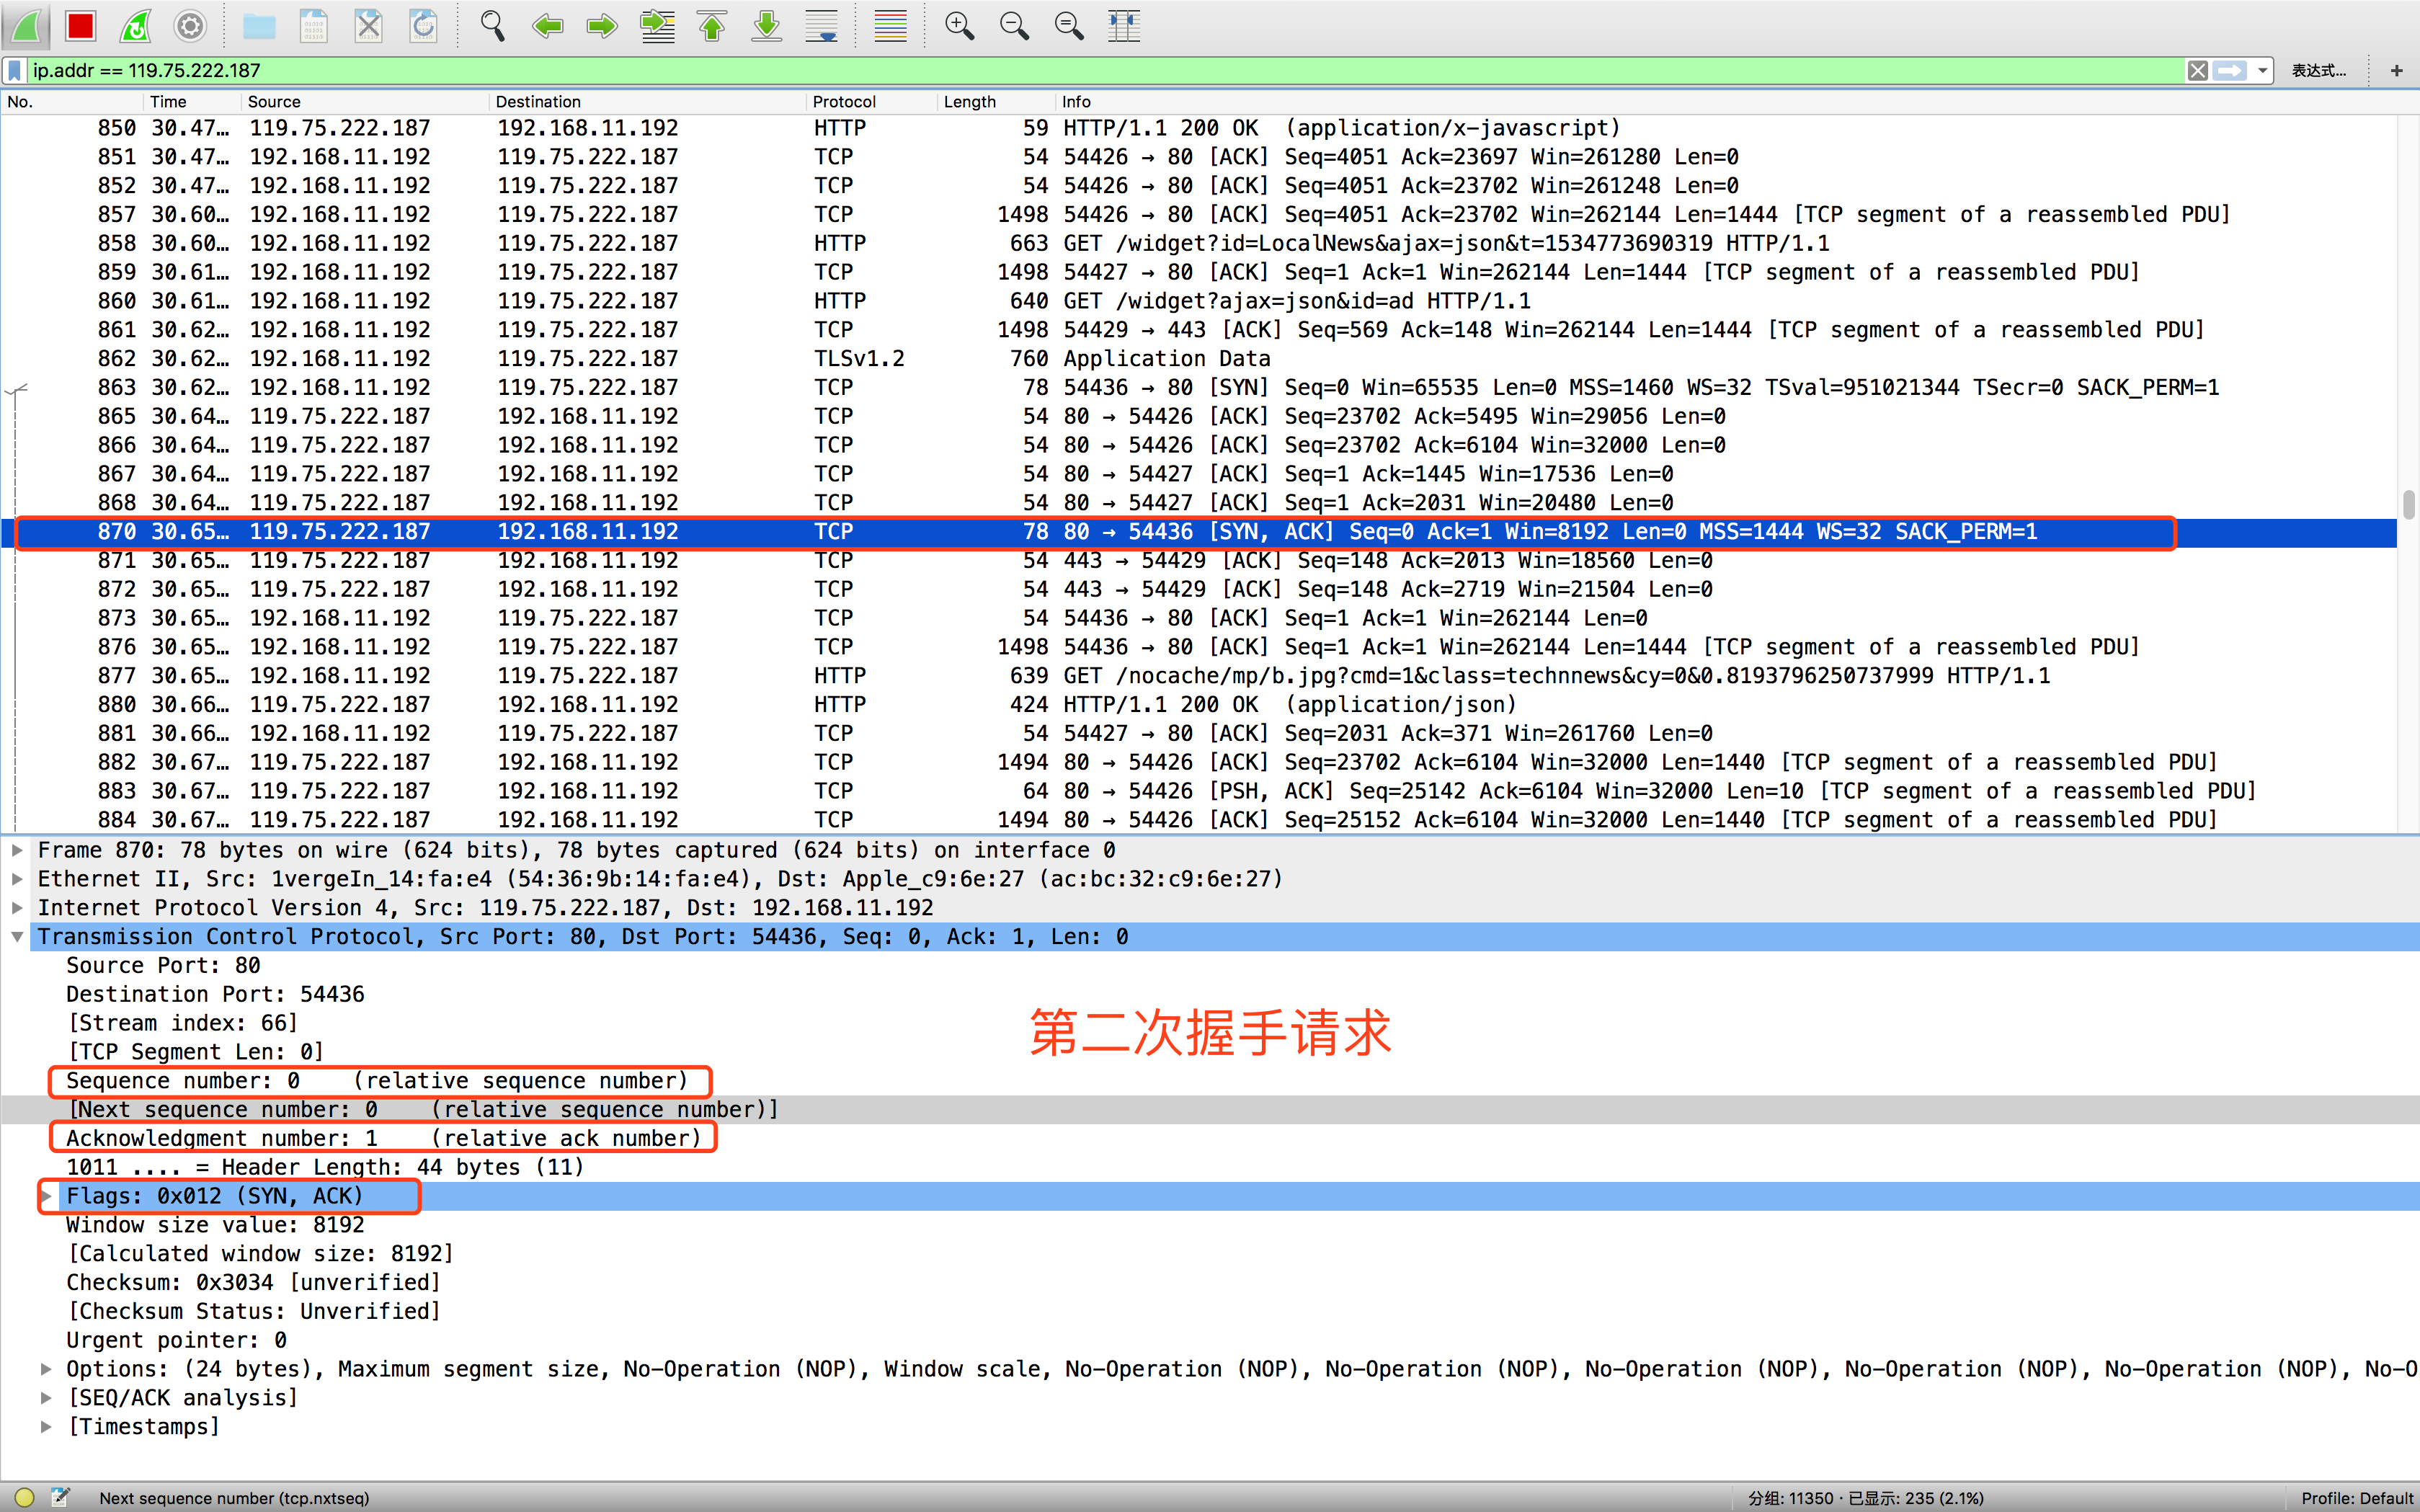Click Profile: Default in status bar
Image resolution: width=2420 pixels, height=1512 pixels.
[2357, 1498]
